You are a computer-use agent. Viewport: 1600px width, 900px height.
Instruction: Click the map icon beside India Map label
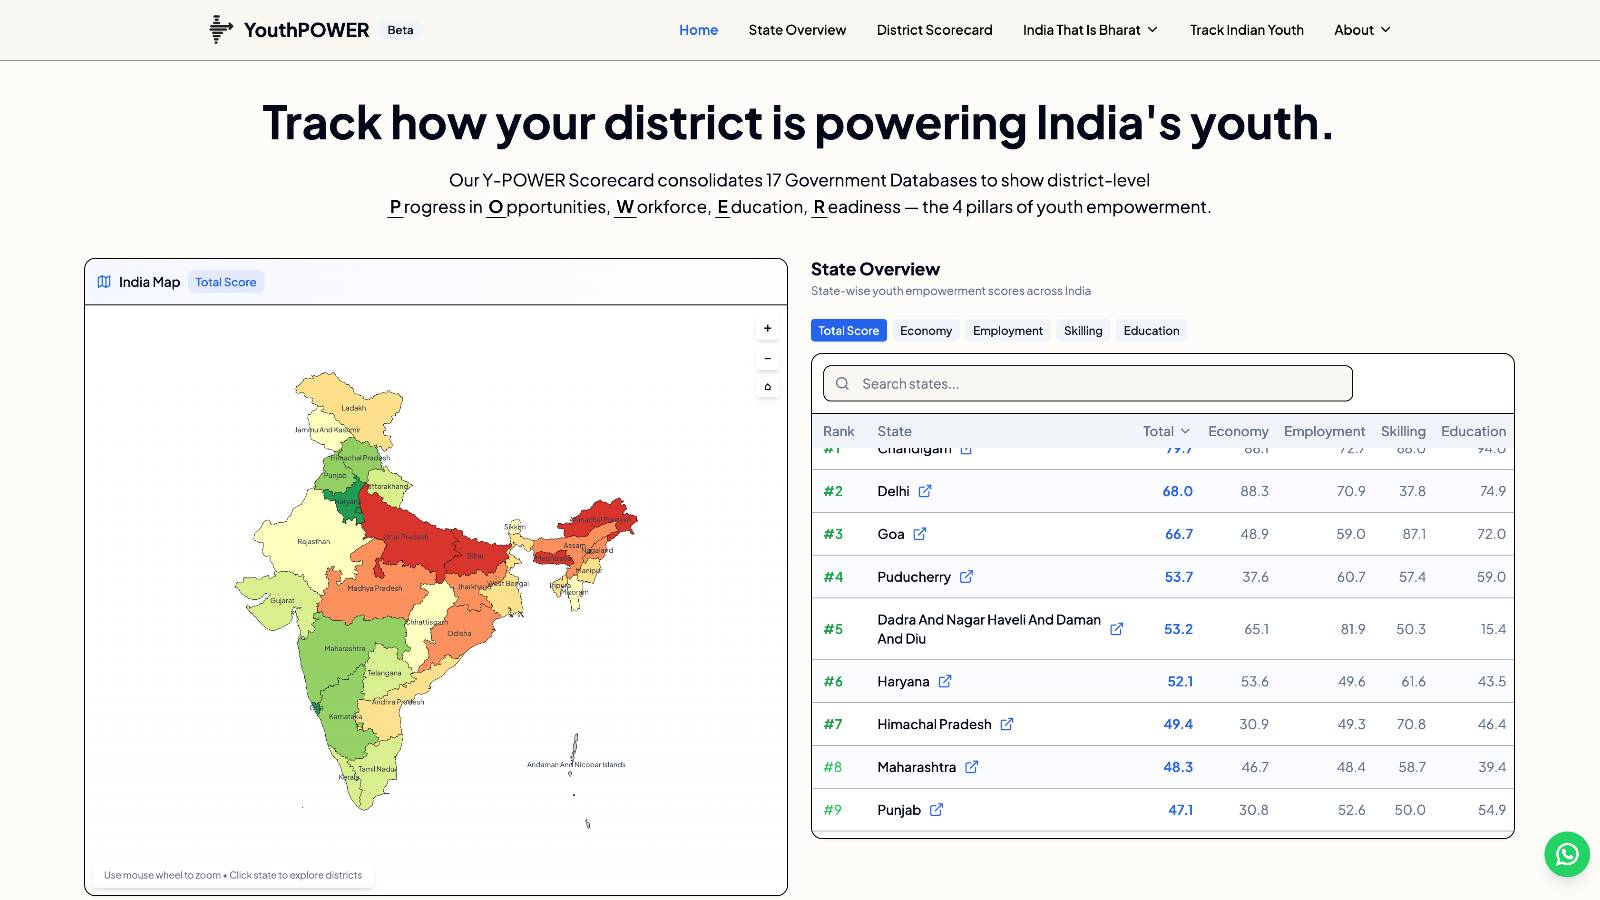[x=104, y=281]
